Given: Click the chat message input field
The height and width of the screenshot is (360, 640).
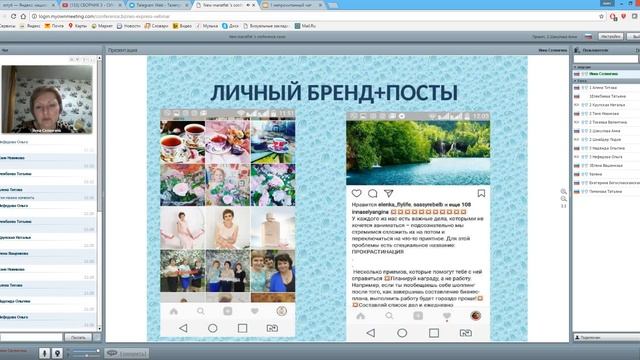Looking at the screenshot, I should [31, 337].
